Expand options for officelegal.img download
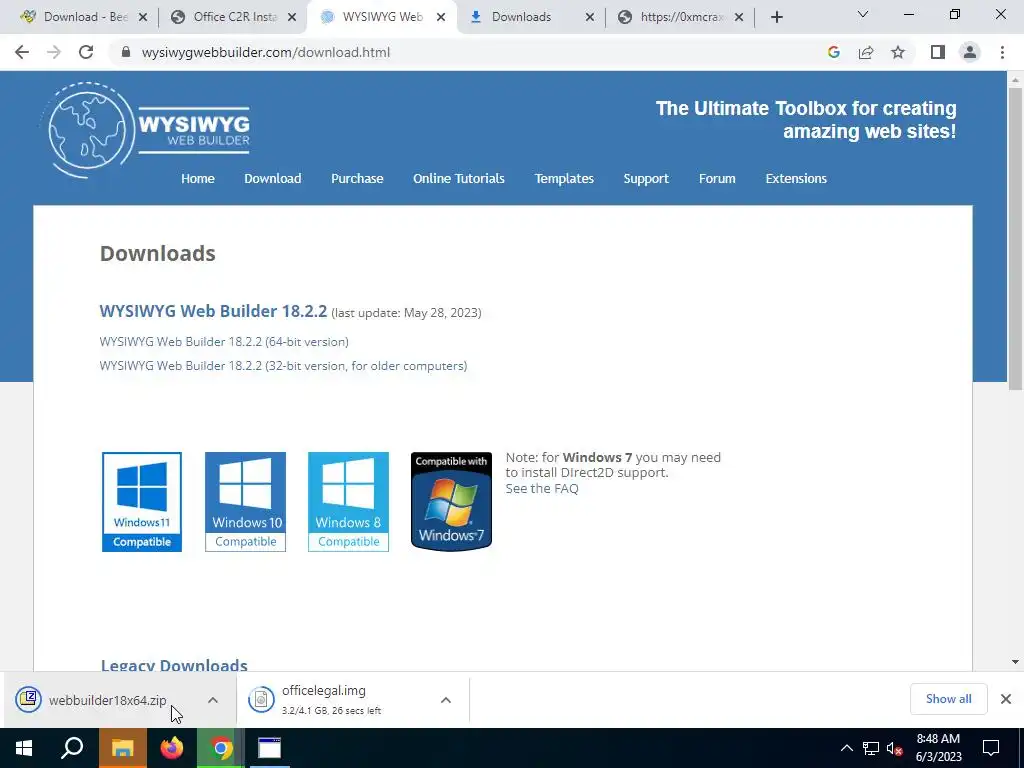 coord(446,699)
